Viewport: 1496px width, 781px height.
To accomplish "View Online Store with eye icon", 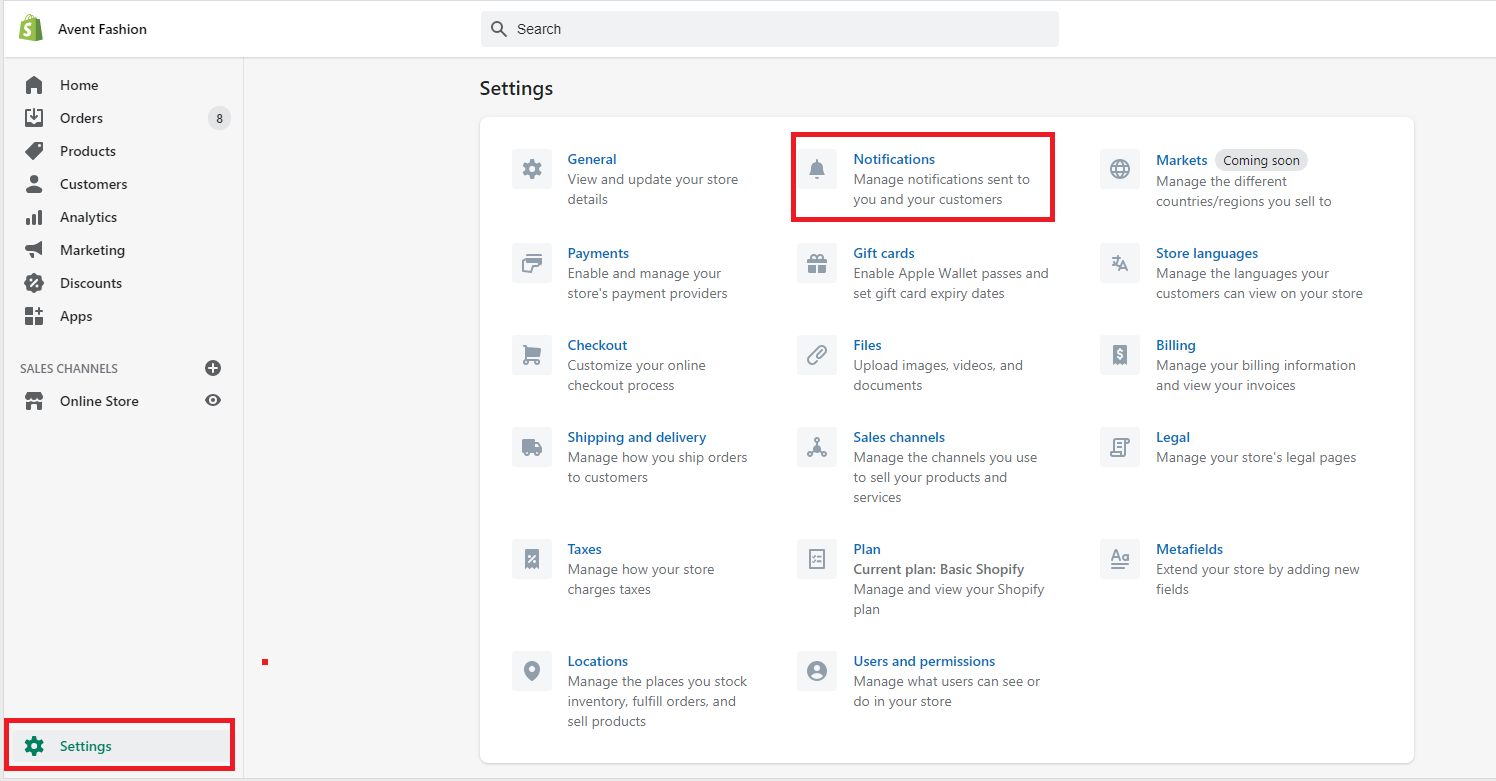I will click(x=213, y=400).
